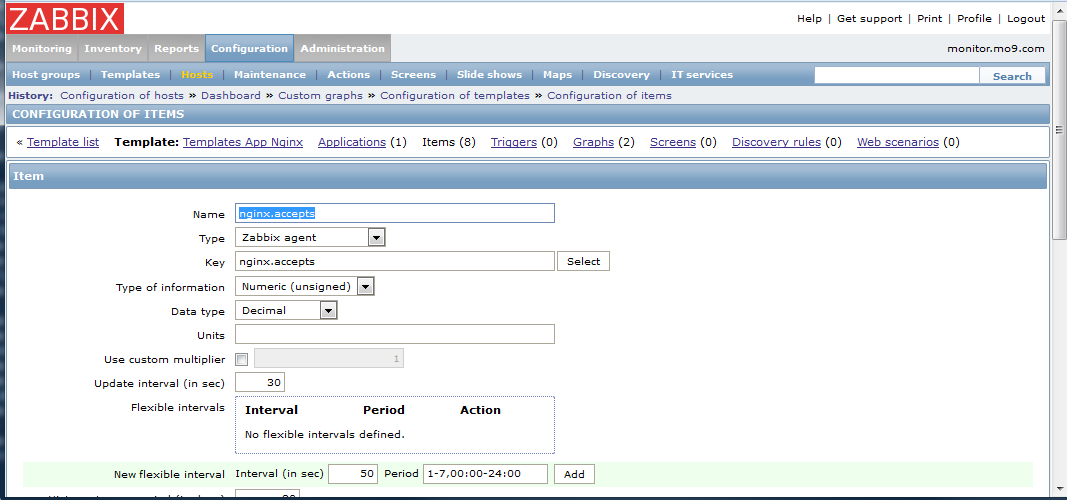This screenshot has height=500, width=1067.
Task: Click the Help link
Action: pos(809,19)
